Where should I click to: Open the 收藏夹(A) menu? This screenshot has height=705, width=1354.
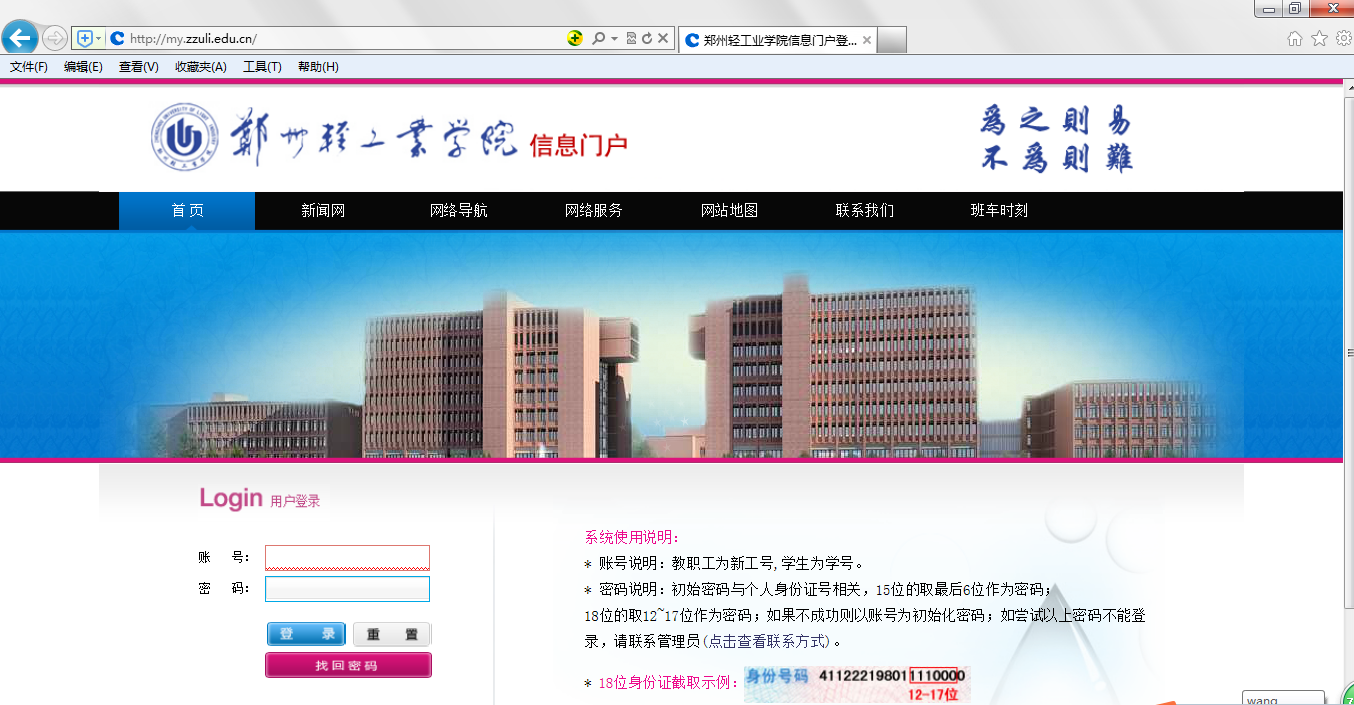click(201, 67)
